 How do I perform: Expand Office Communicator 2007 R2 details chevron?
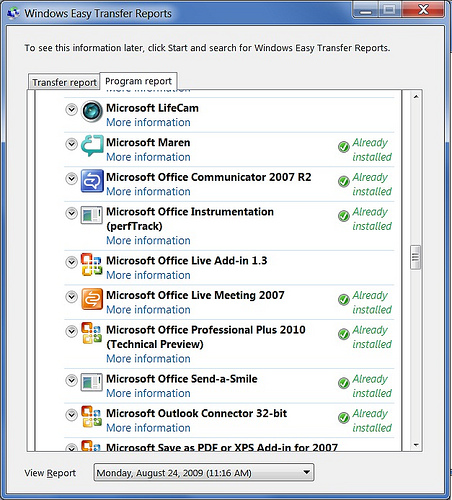point(71,178)
